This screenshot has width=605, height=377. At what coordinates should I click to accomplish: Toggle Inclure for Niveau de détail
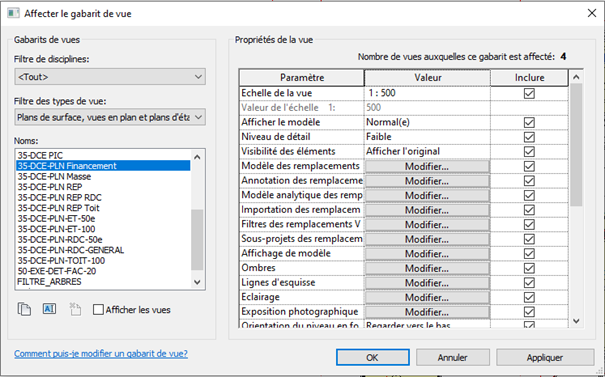529,137
